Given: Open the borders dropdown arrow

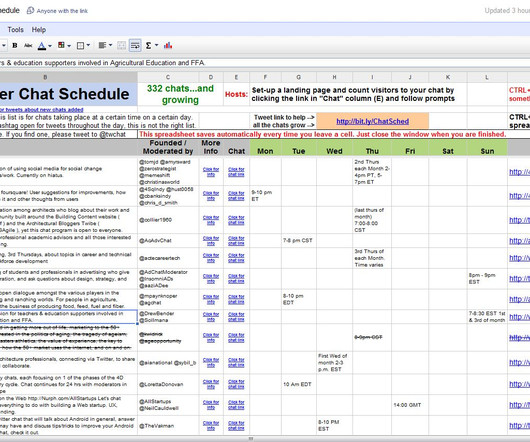Looking at the screenshot, I should 88,45.
